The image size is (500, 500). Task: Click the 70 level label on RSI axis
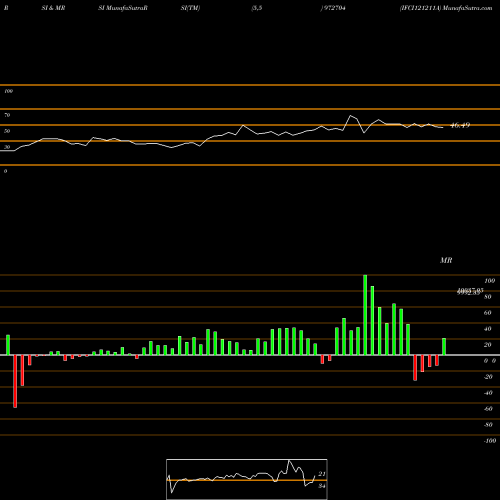tap(7, 115)
